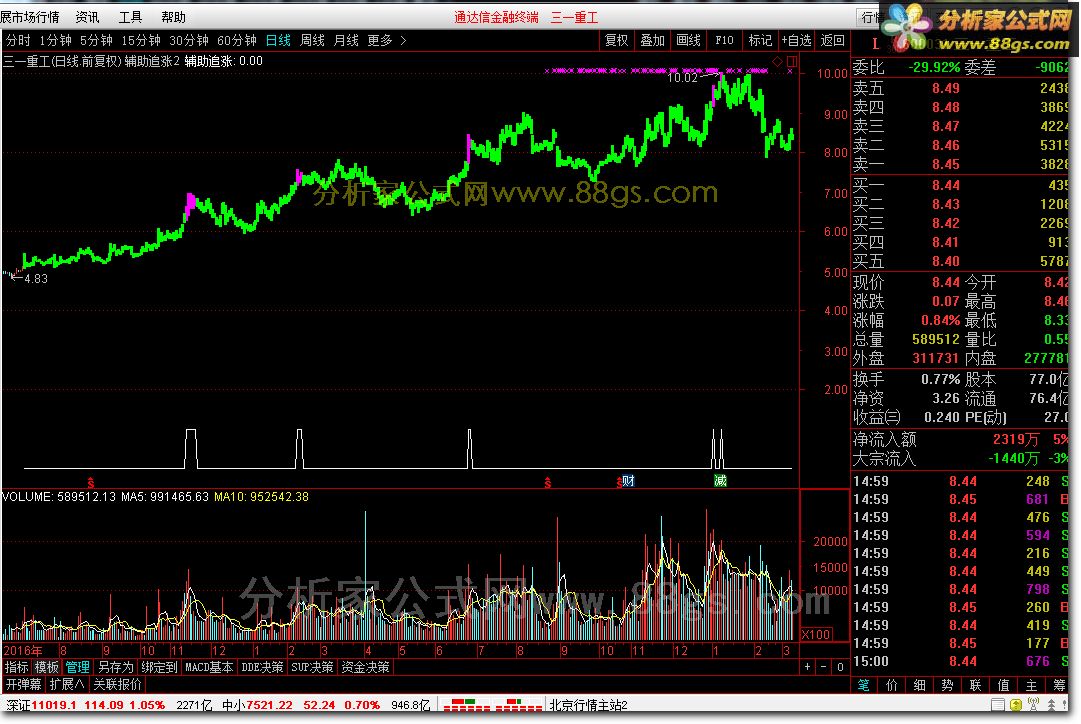Click the 财 financial info marker on the chart
The height and width of the screenshot is (724, 1081).
pyautogui.click(x=628, y=481)
